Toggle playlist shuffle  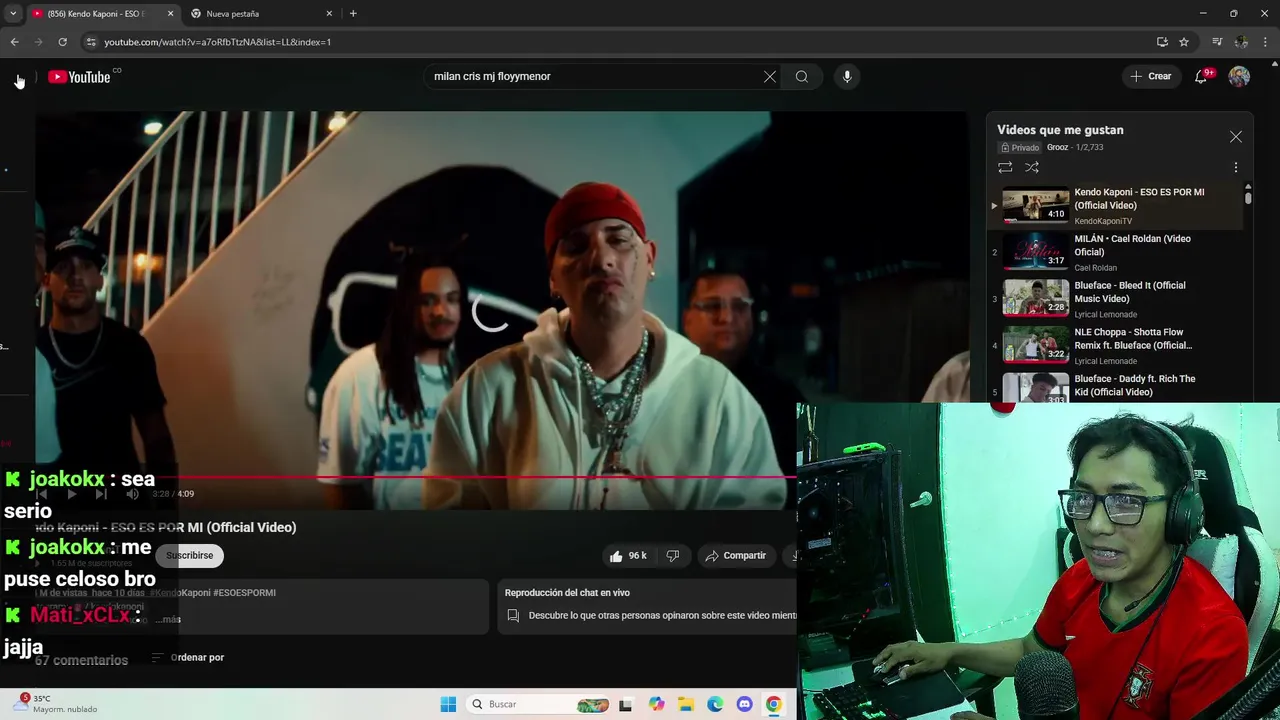pyautogui.click(x=1032, y=167)
